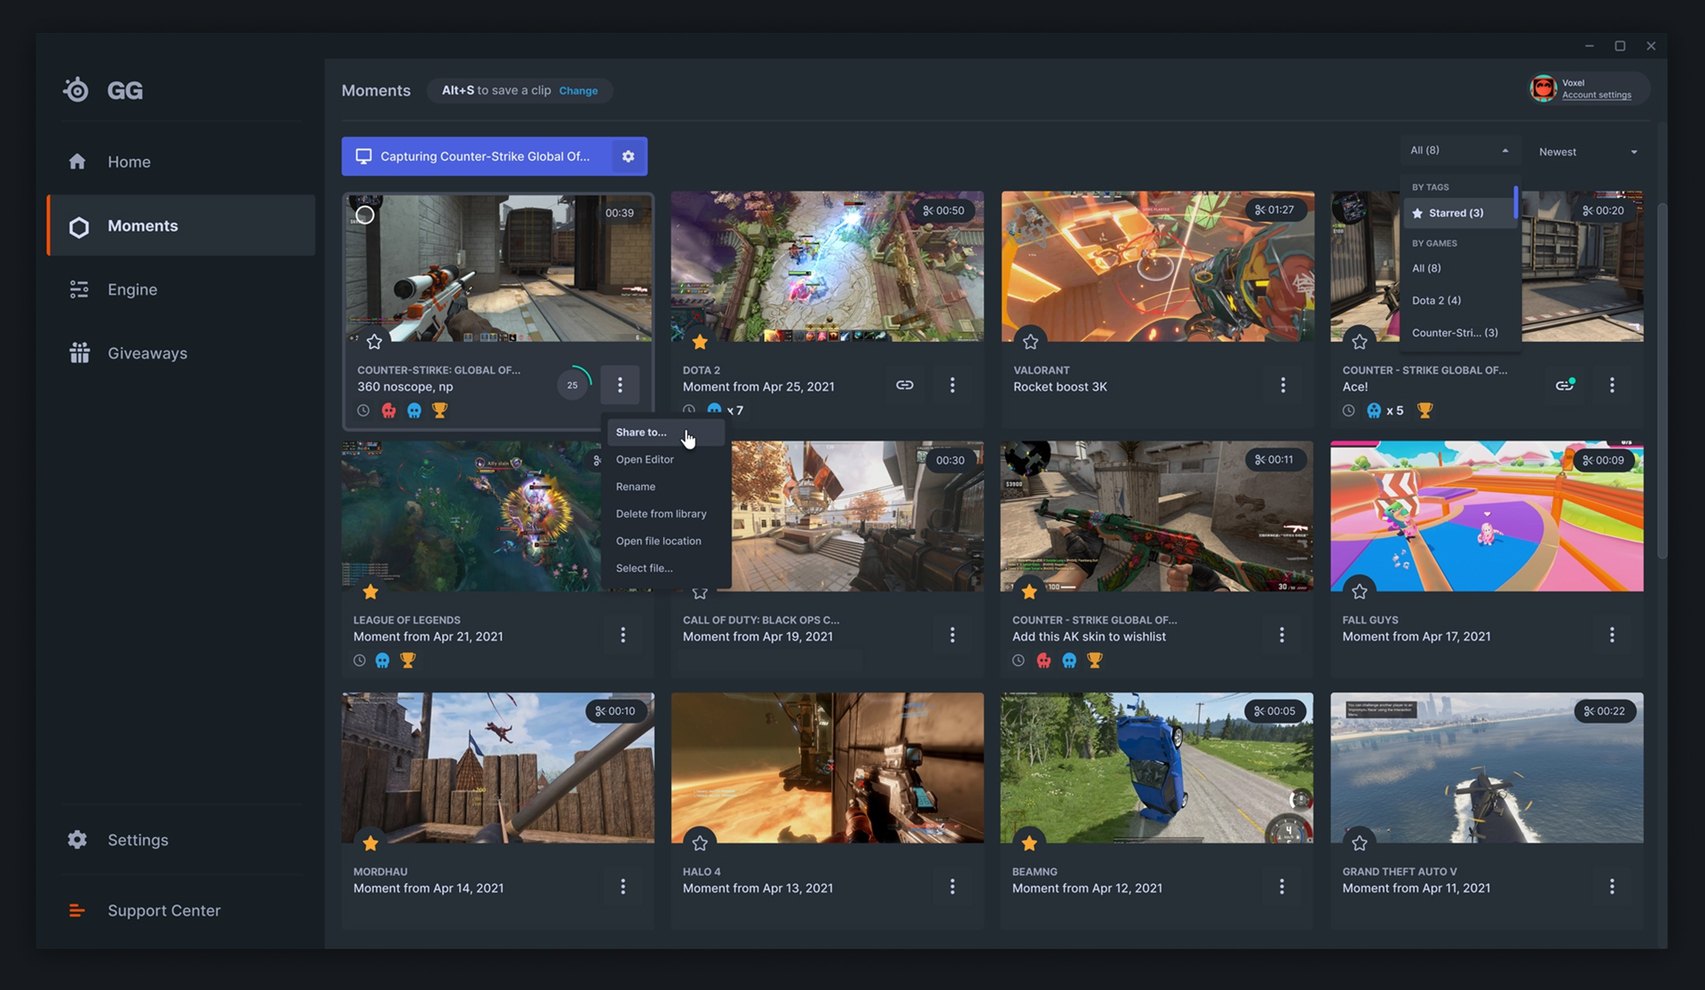Screen dimensions: 1705x990
Task: Open capture settings gear icon
Action: coord(628,156)
